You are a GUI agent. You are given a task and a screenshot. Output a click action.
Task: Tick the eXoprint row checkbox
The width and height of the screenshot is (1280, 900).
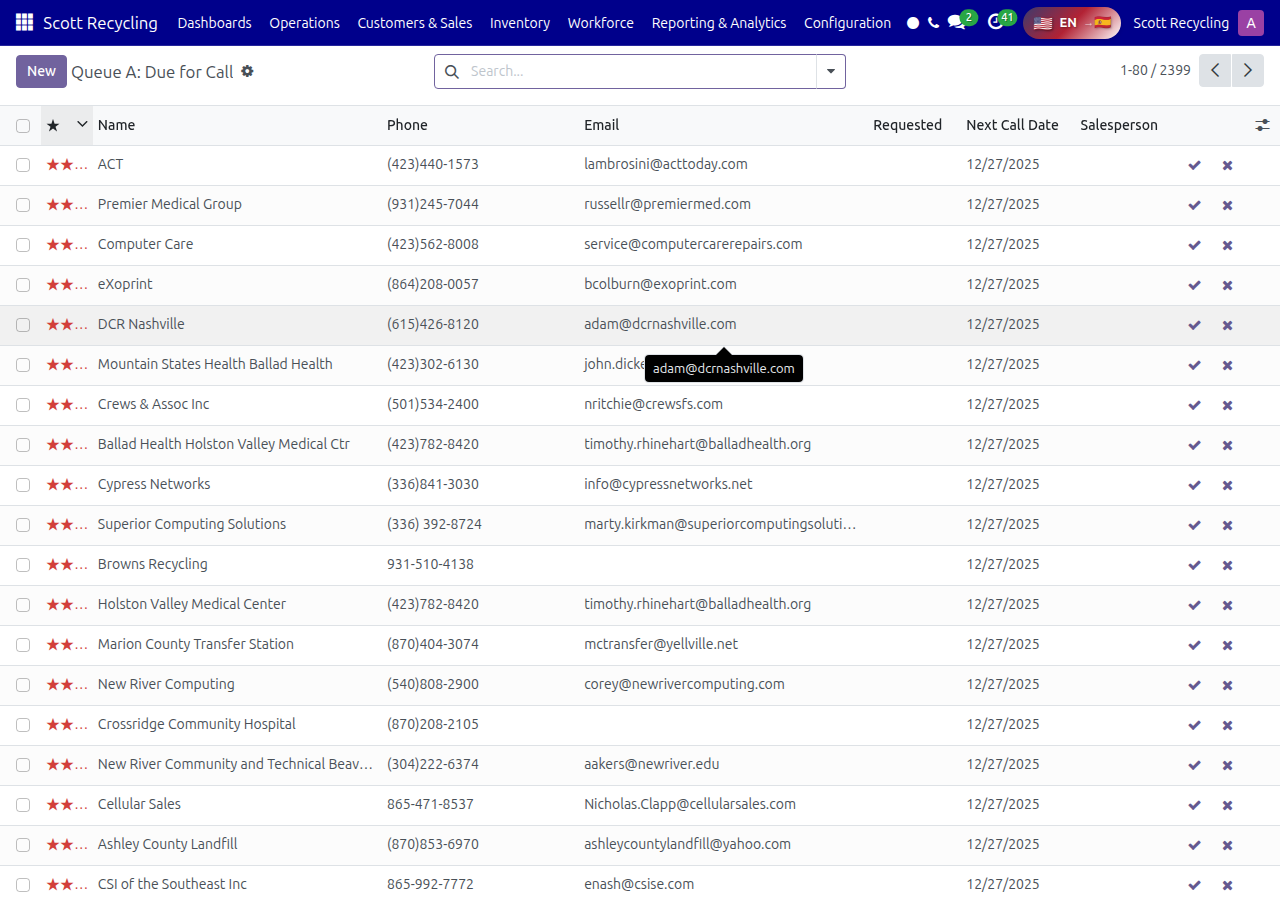[23, 285]
